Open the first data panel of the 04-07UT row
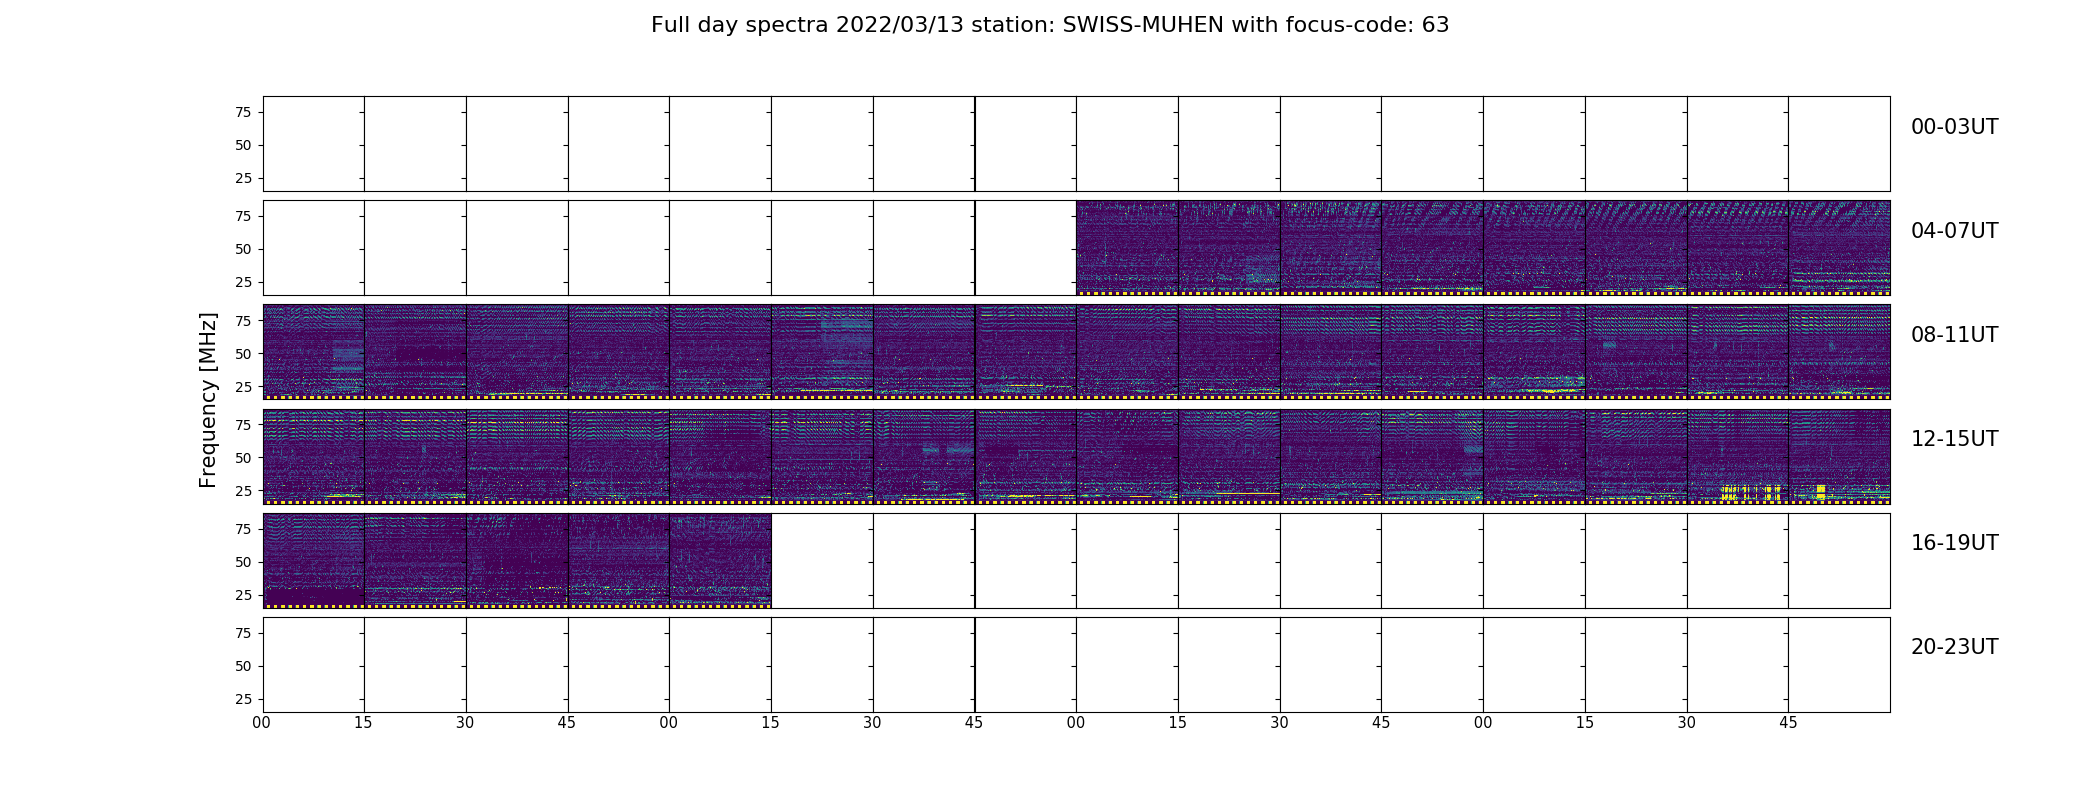Image resolution: width=2100 pixels, height=800 pixels. click(1127, 248)
